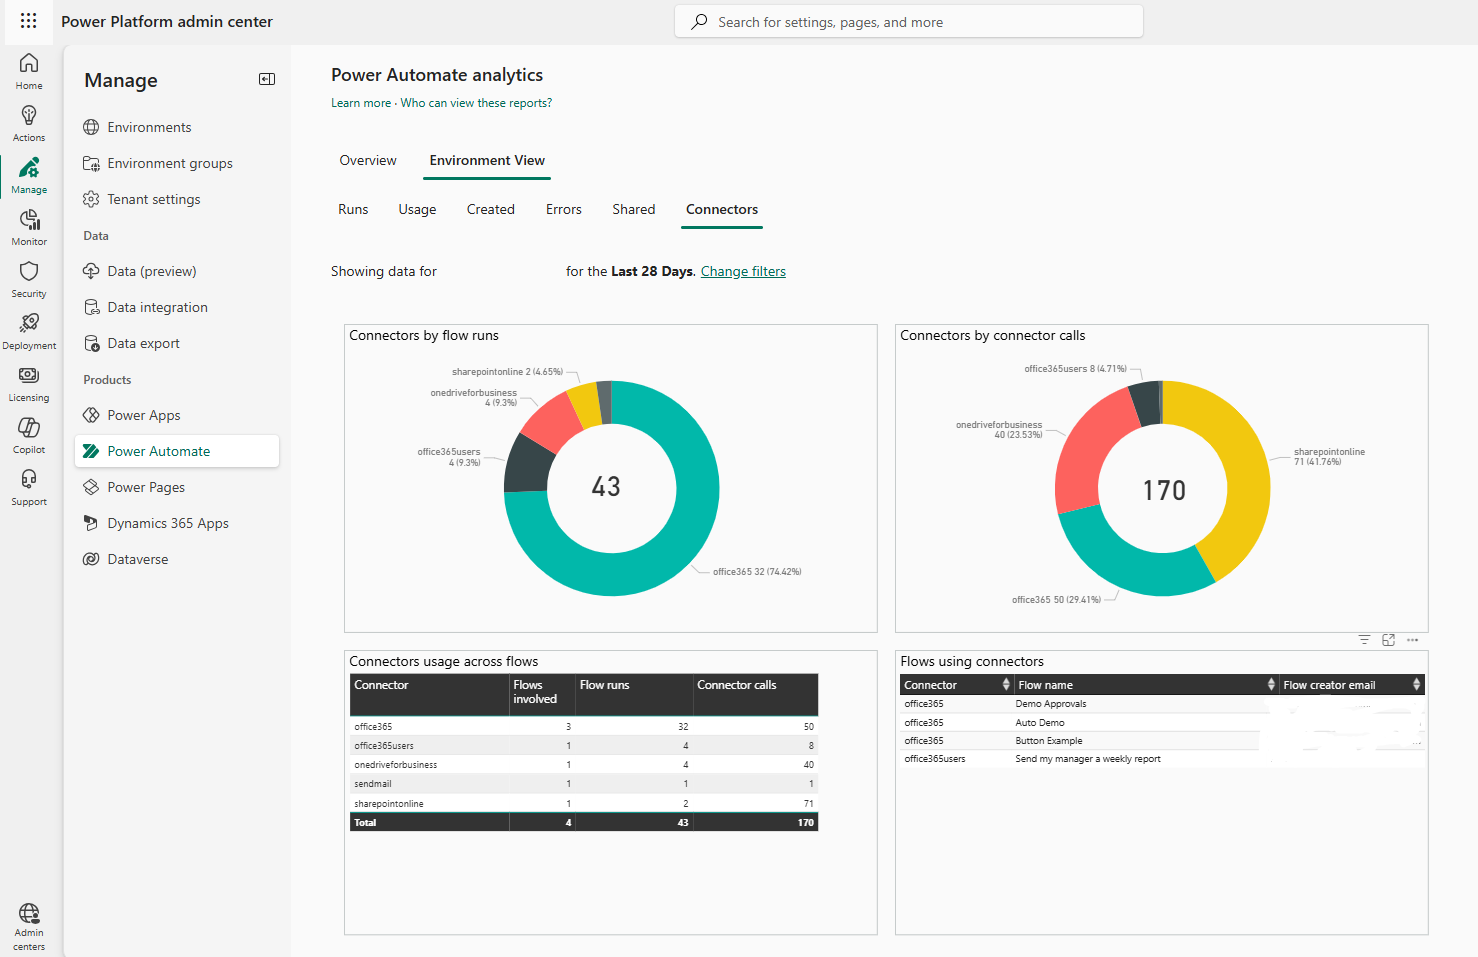Screen dimensions: 1478x957
Task: Switch to the Overview tab
Action: (x=367, y=160)
